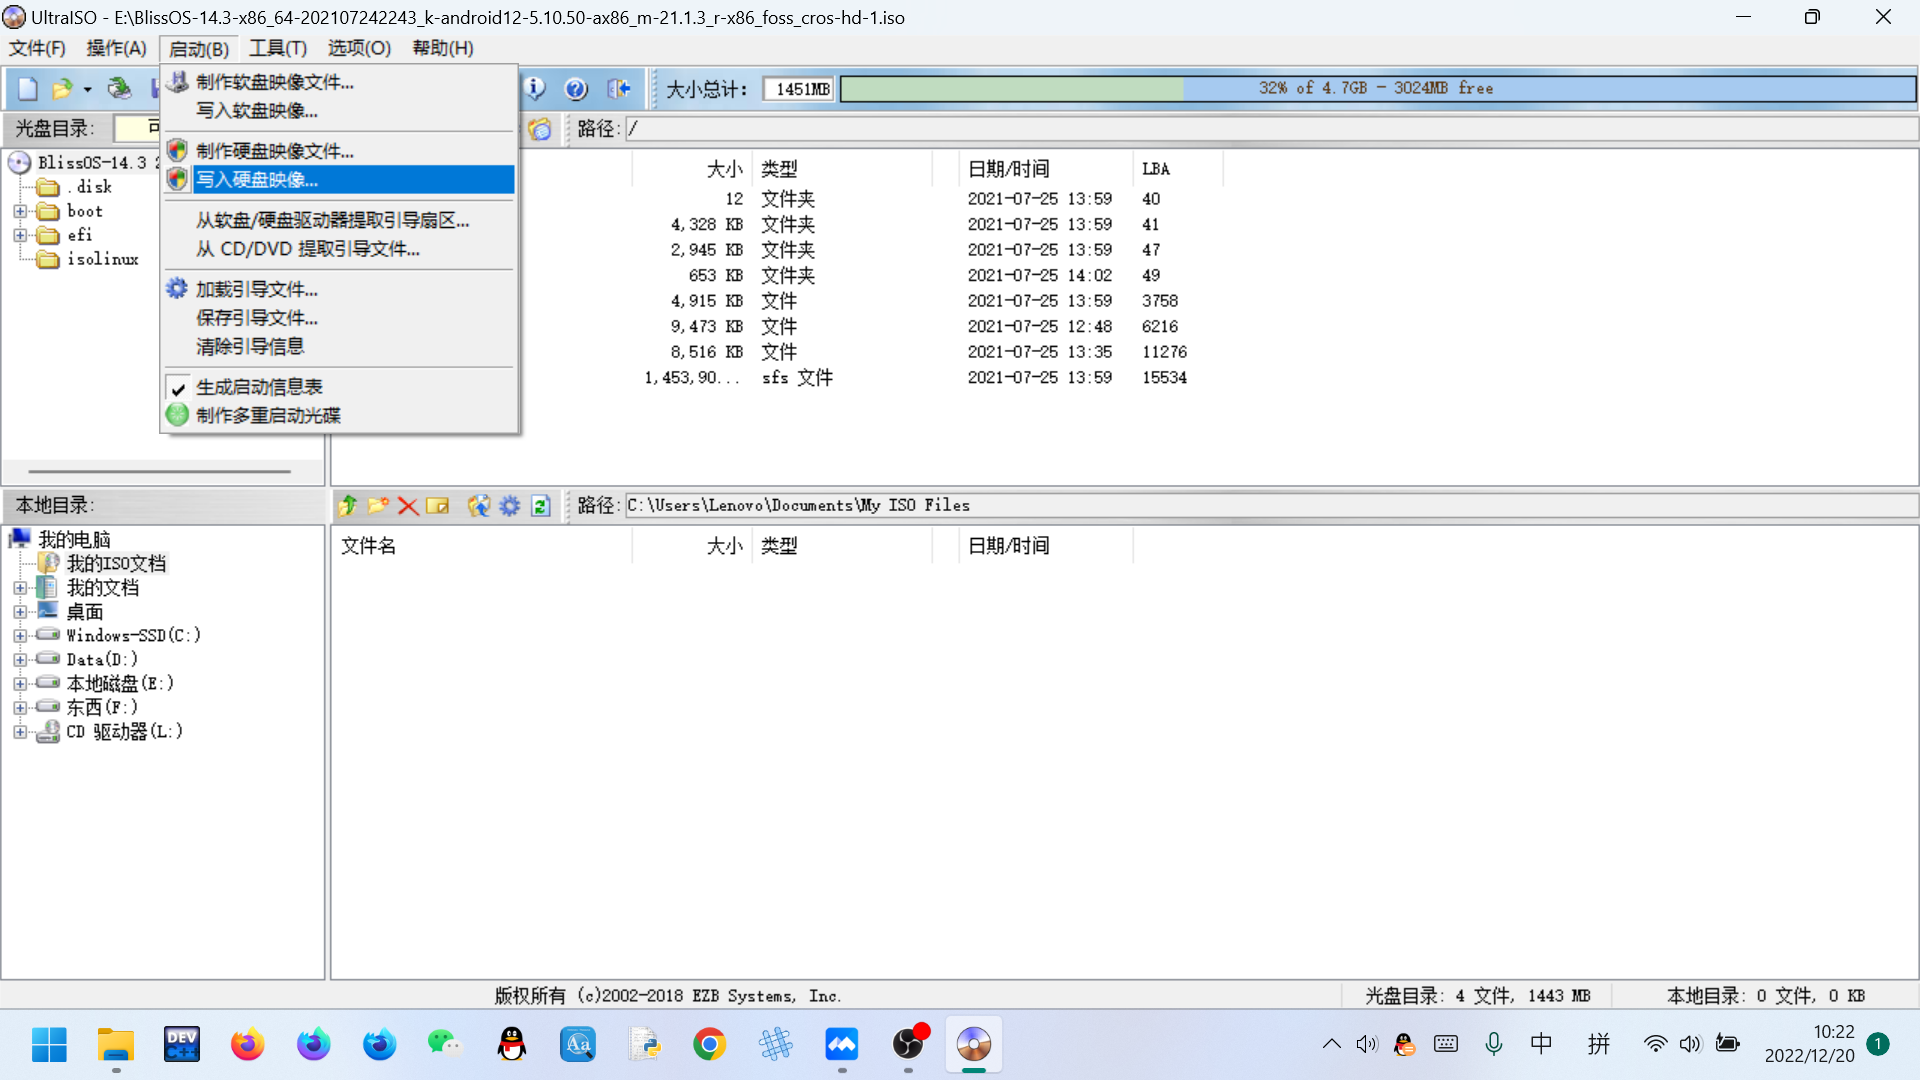Click the Help question mark icon
Image resolution: width=1920 pixels, height=1080 pixels.
[x=575, y=89]
